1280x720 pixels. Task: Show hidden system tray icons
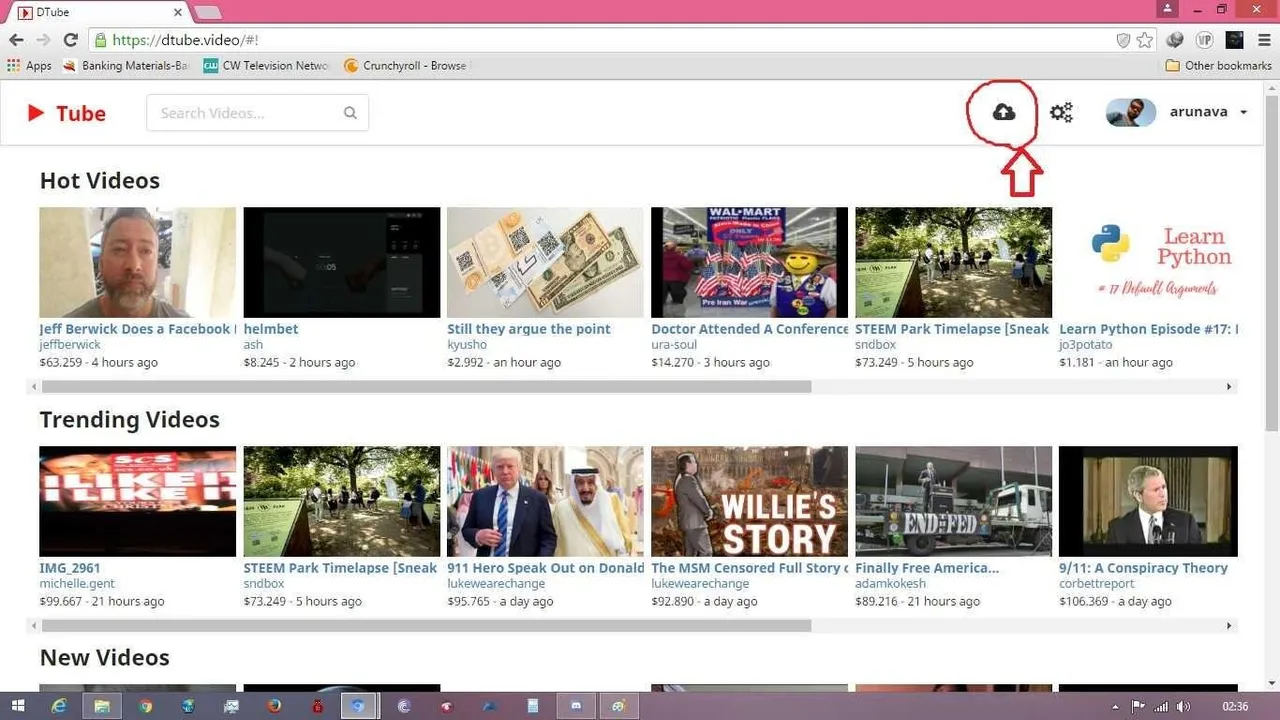click(1116, 706)
